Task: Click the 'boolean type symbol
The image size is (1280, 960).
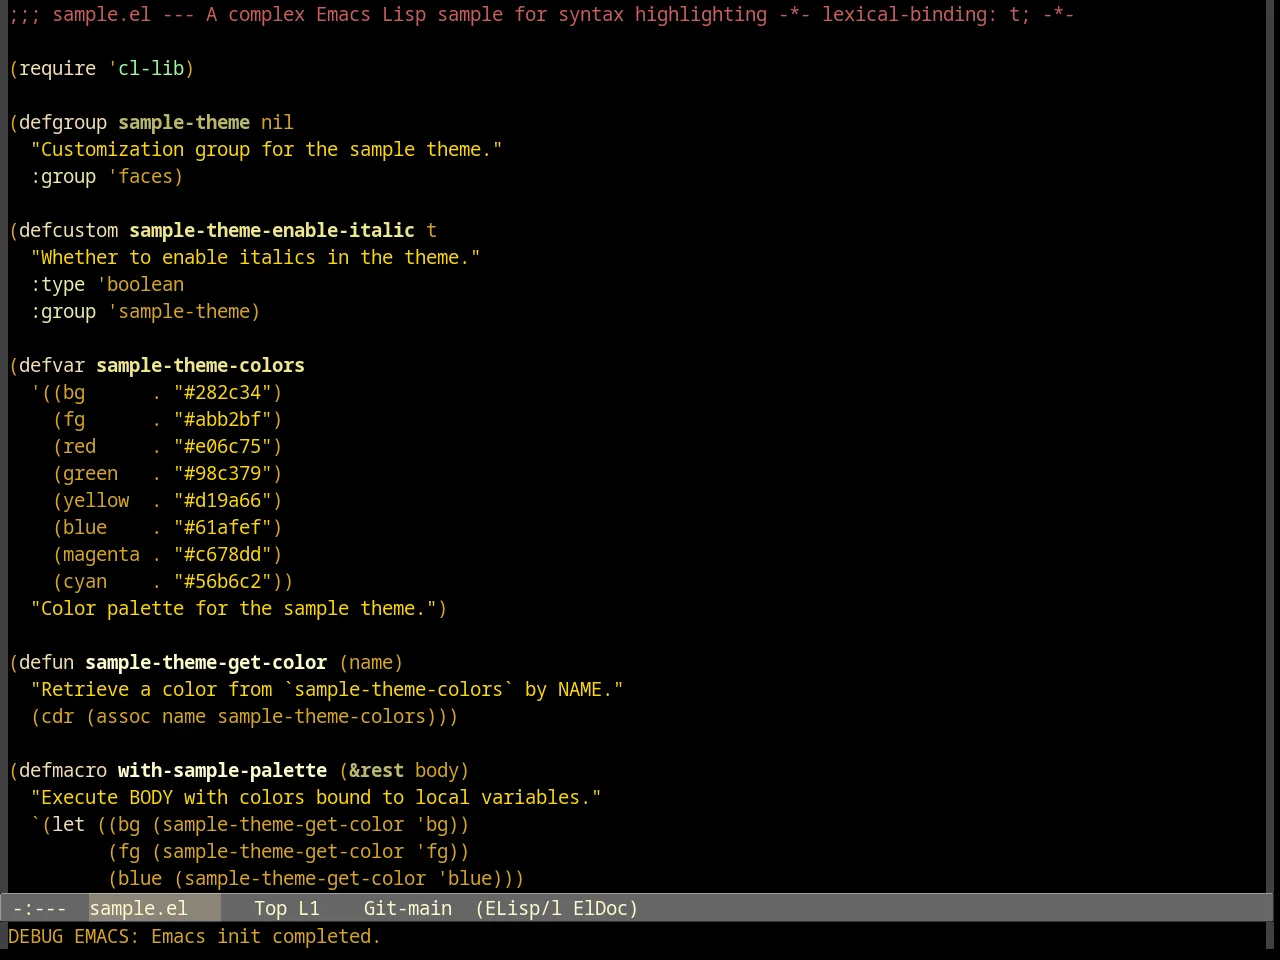Action: [140, 284]
